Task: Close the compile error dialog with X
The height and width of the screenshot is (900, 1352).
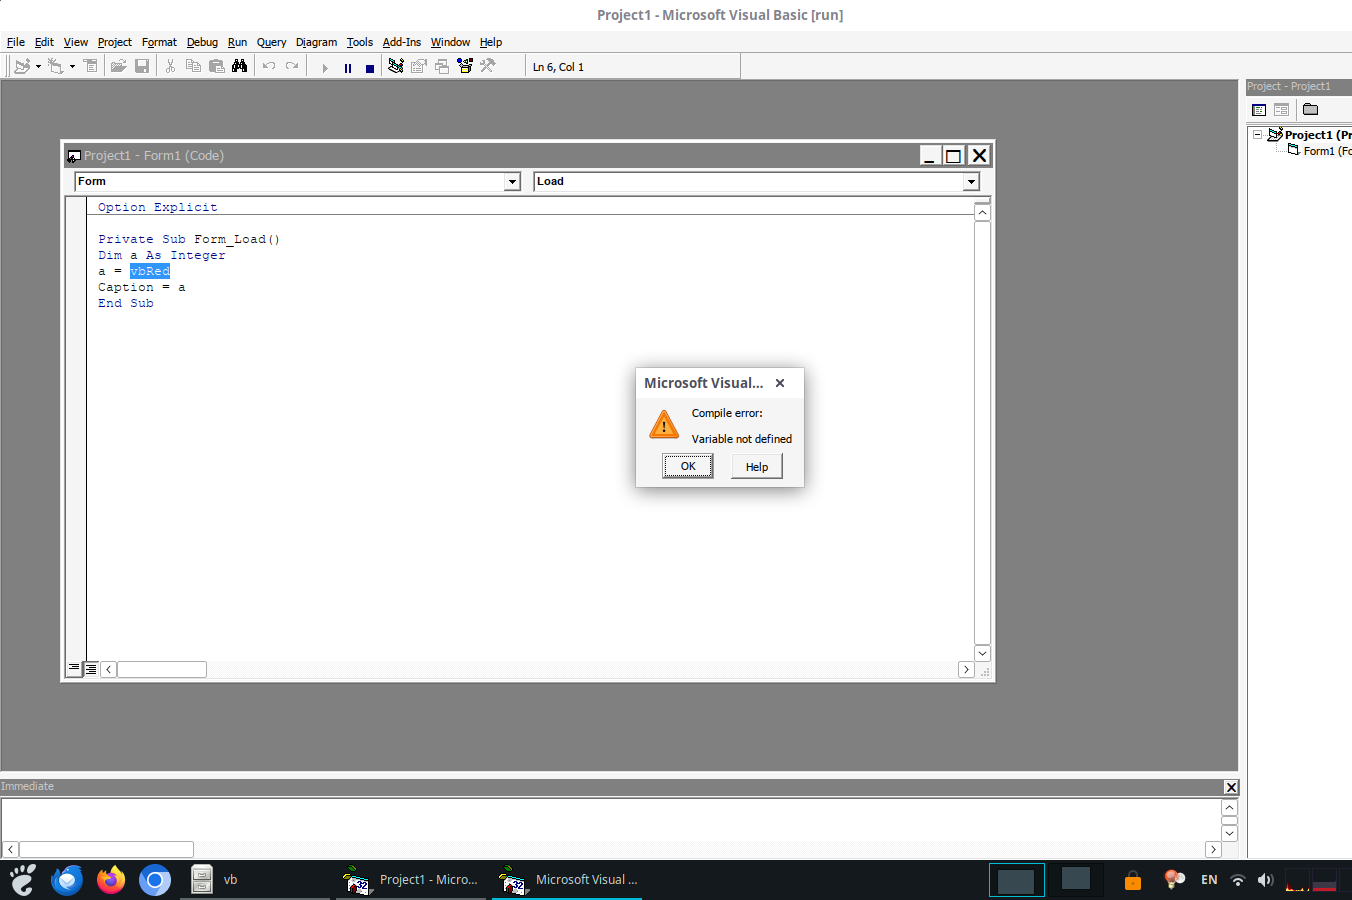Action: click(x=780, y=383)
